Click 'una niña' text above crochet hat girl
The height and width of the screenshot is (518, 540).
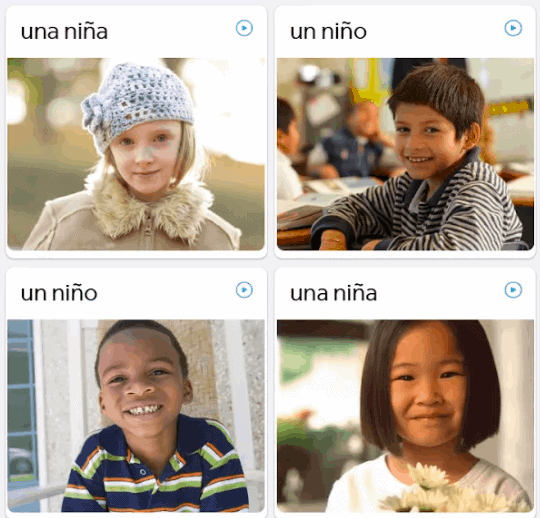point(64,32)
